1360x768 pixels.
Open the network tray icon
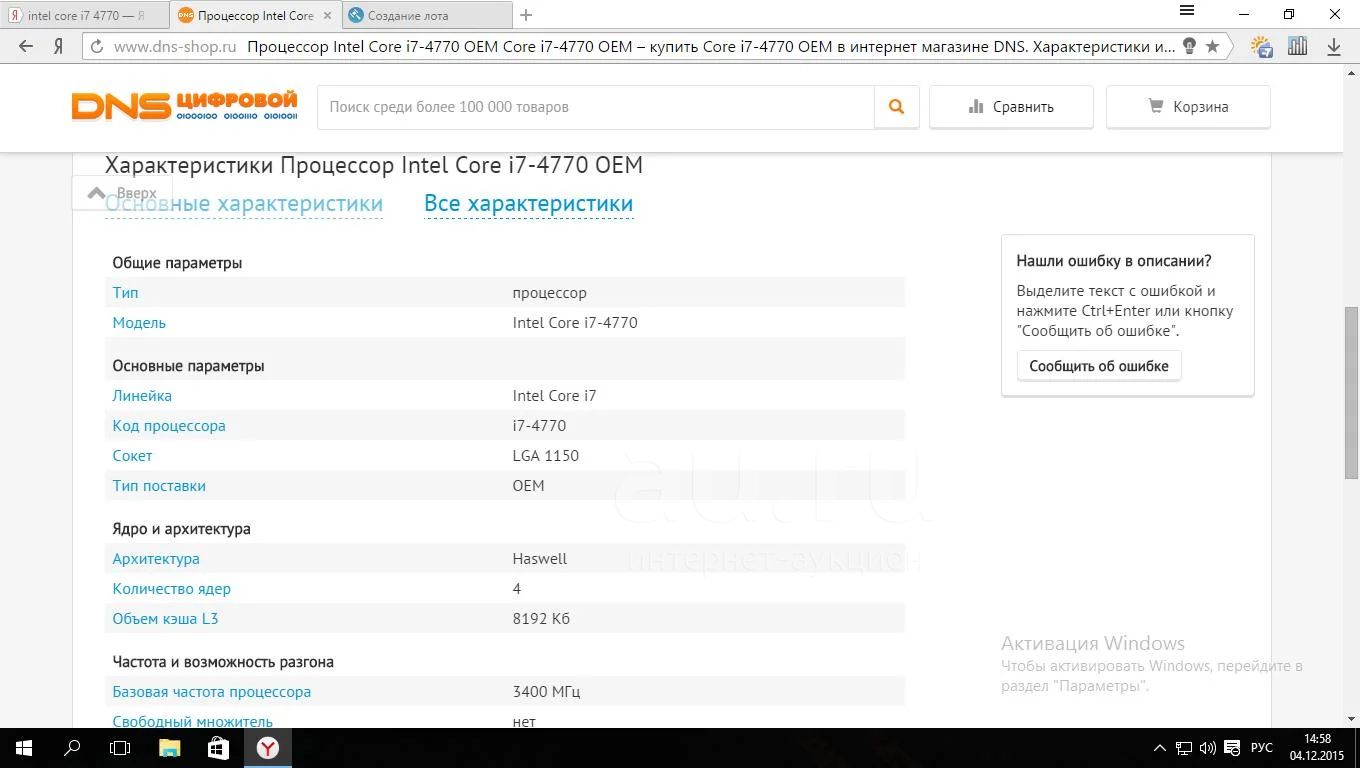click(x=1184, y=748)
